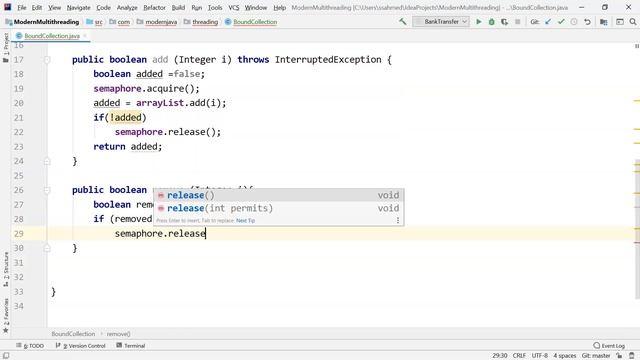Select release(int permits) completion suggestion
Screen dimensions: 640x360
coord(278,208)
